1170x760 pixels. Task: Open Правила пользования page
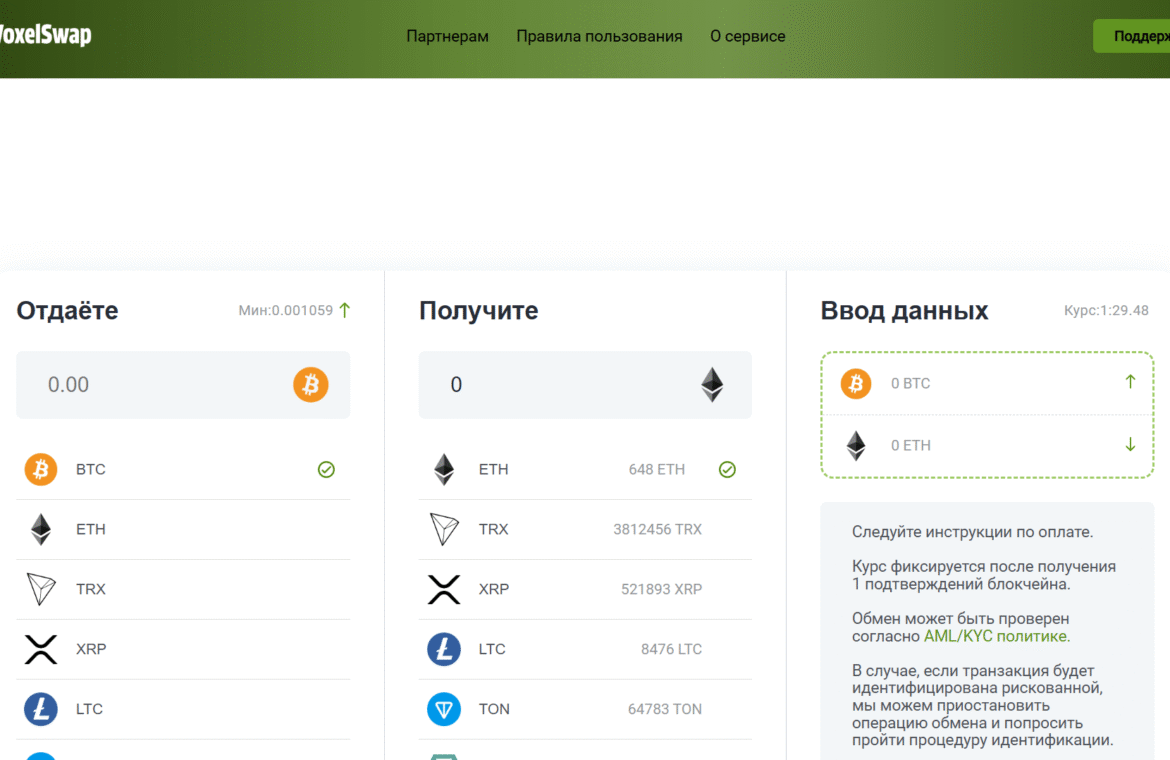click(599, 36)
